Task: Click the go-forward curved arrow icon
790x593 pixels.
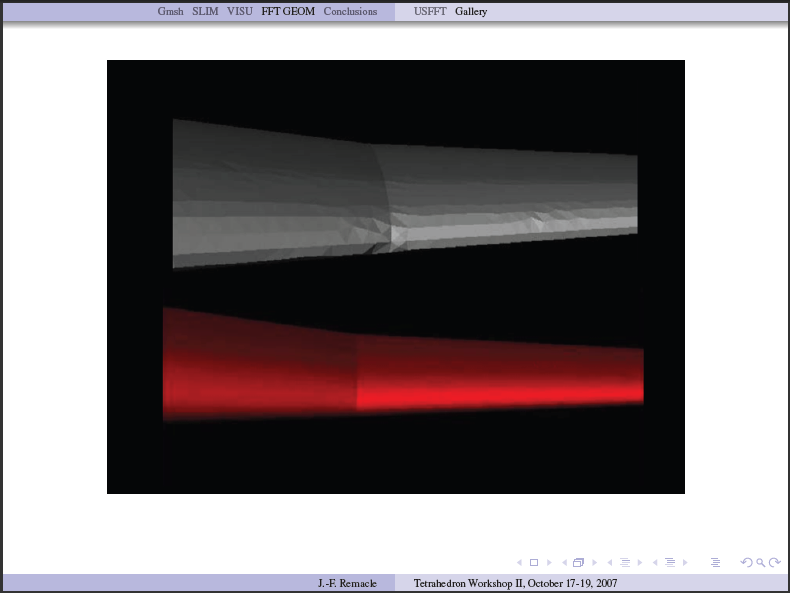Action: (x=775, y=562)
